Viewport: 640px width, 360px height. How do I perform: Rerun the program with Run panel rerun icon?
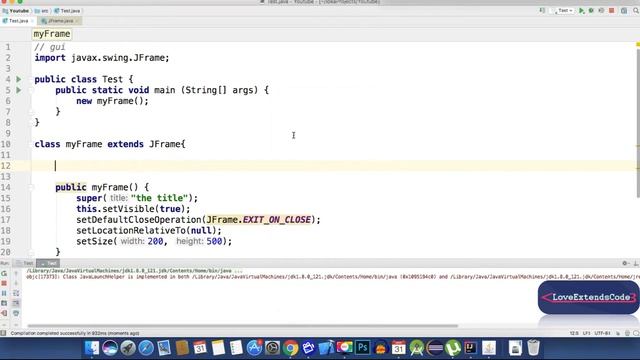(4, 273)
